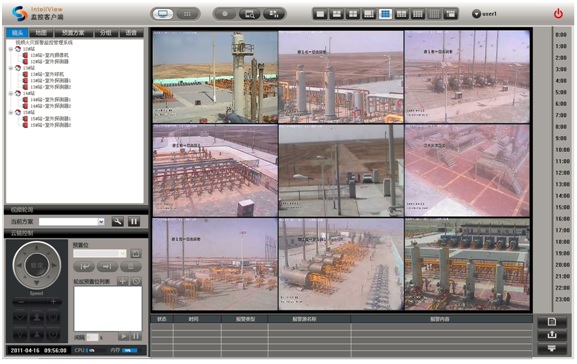Viewport: 577px width, 364px height.
Task: Switch to the four-window grid layout
Action: coord(353,14)
